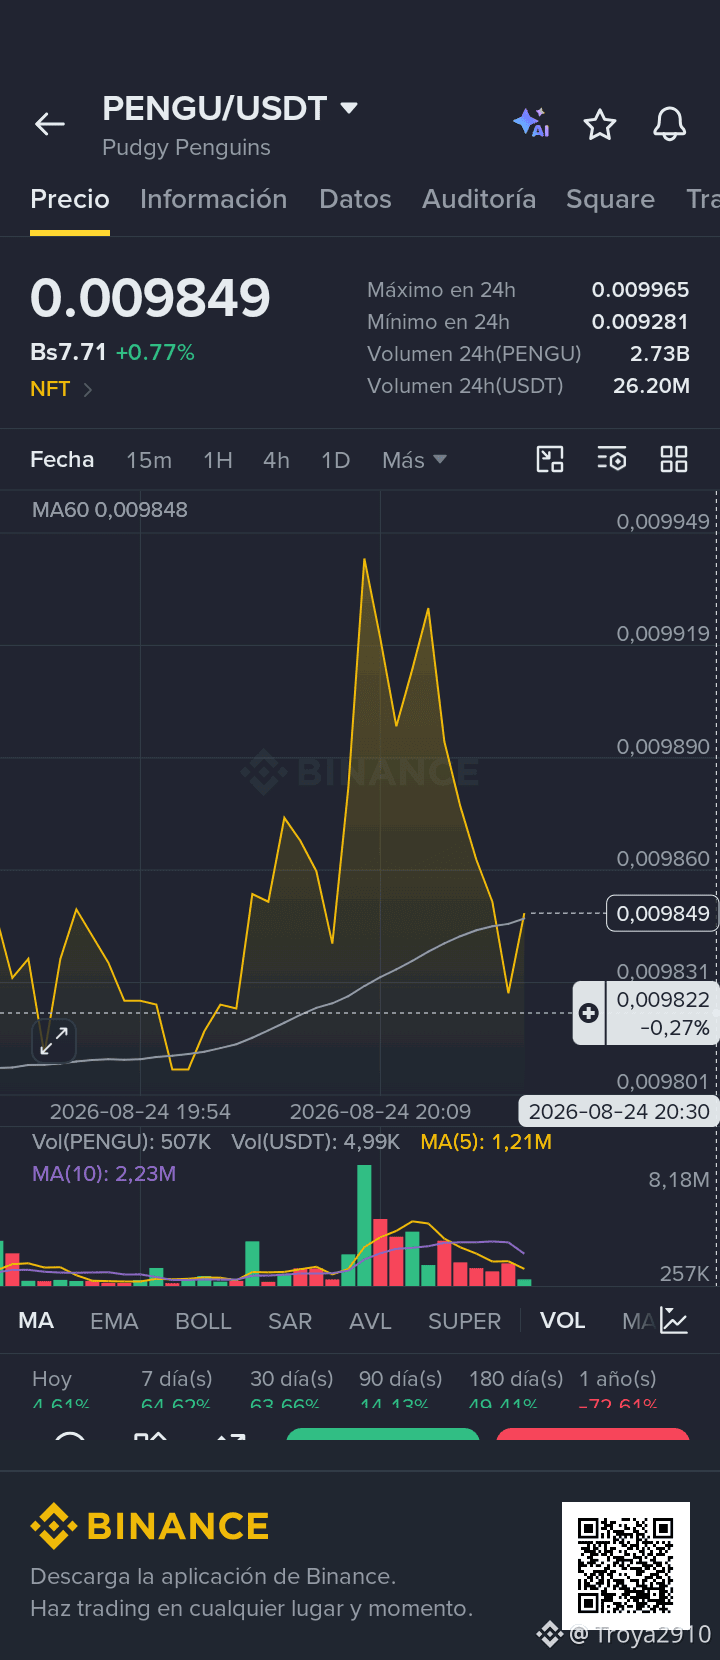Switch to the Información tab
The image size is (720, 1660).
(x=214, y=199)
